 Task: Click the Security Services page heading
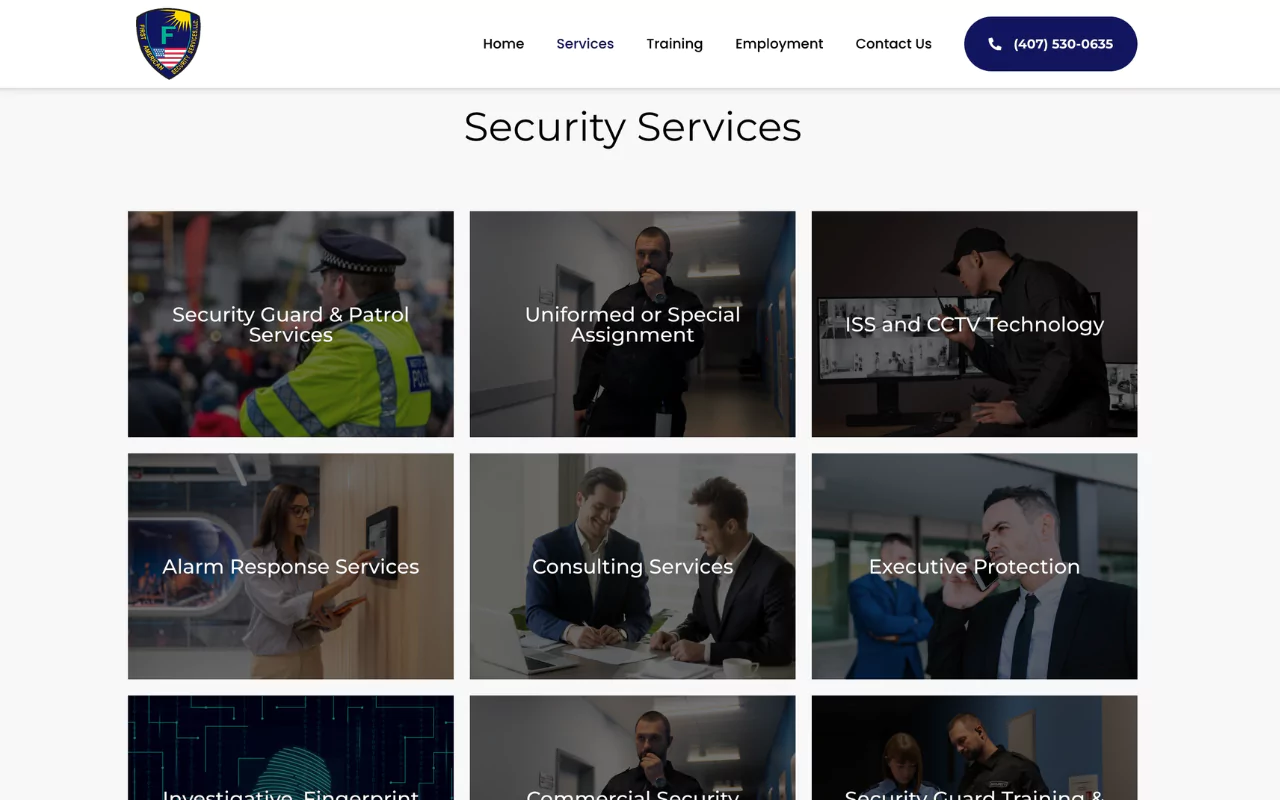[633, 127]
